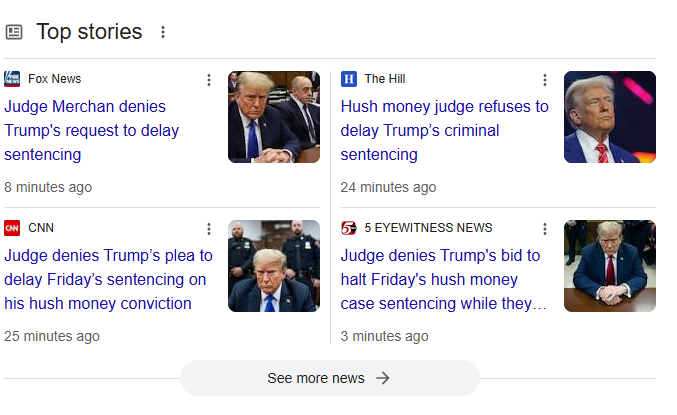View the 5 Eyewitness News story thumbnail
The image size is (677, 415).
point(610,266)
